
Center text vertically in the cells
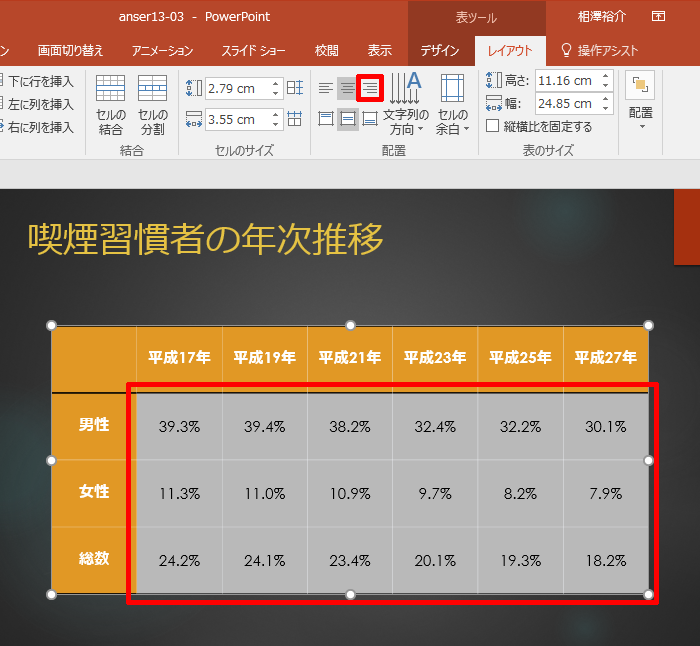coord(348,119)
